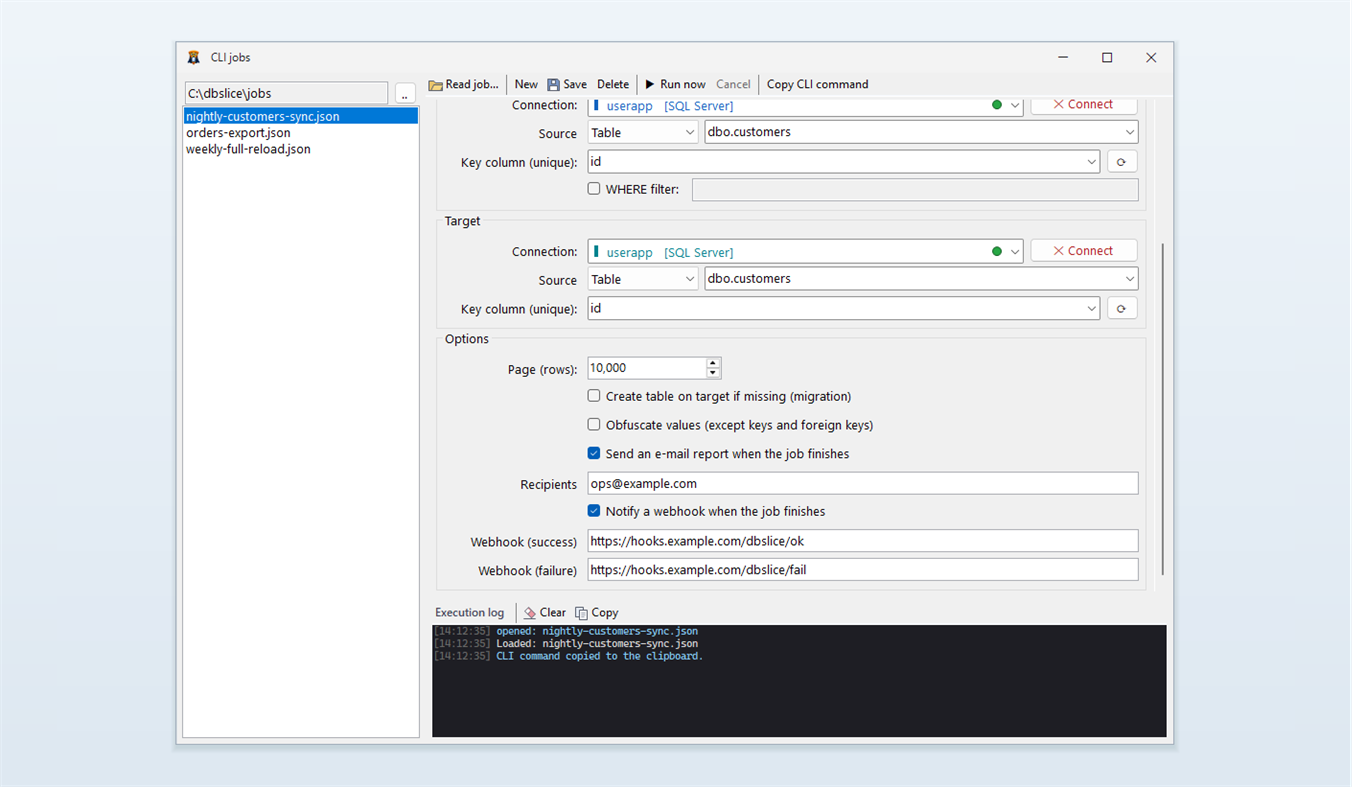Browse for the jobs folder
The height and width of the screenshot is (787, 1352).
(x=405, y=94)
